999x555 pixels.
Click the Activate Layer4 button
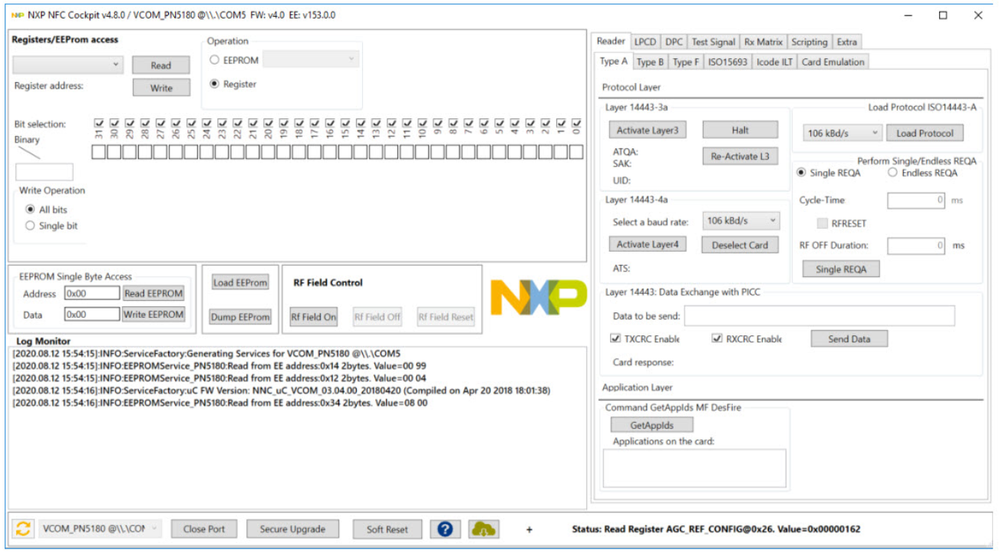[x=647, y=244]
